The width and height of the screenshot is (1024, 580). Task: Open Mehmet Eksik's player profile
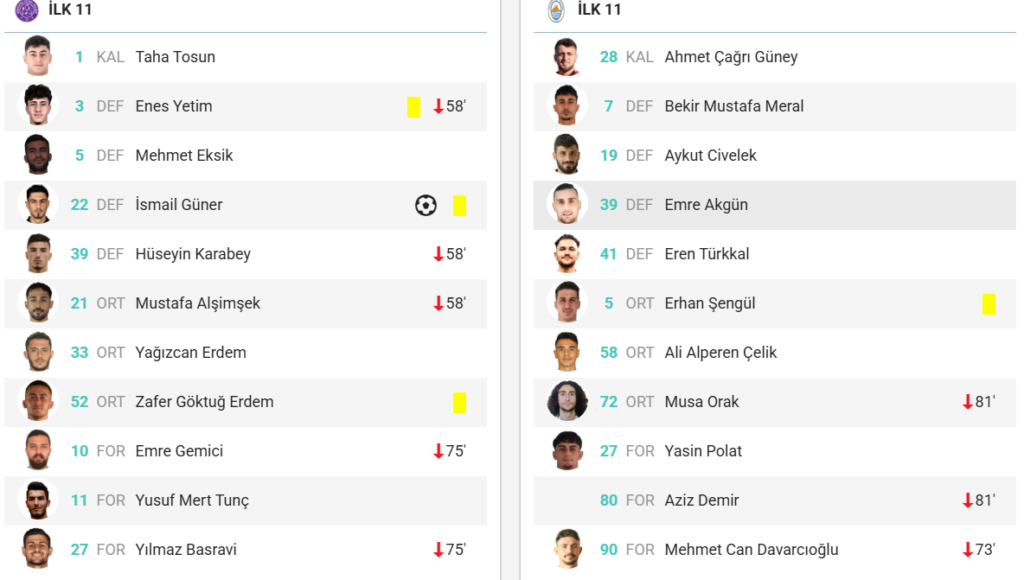tap(184, 155)
